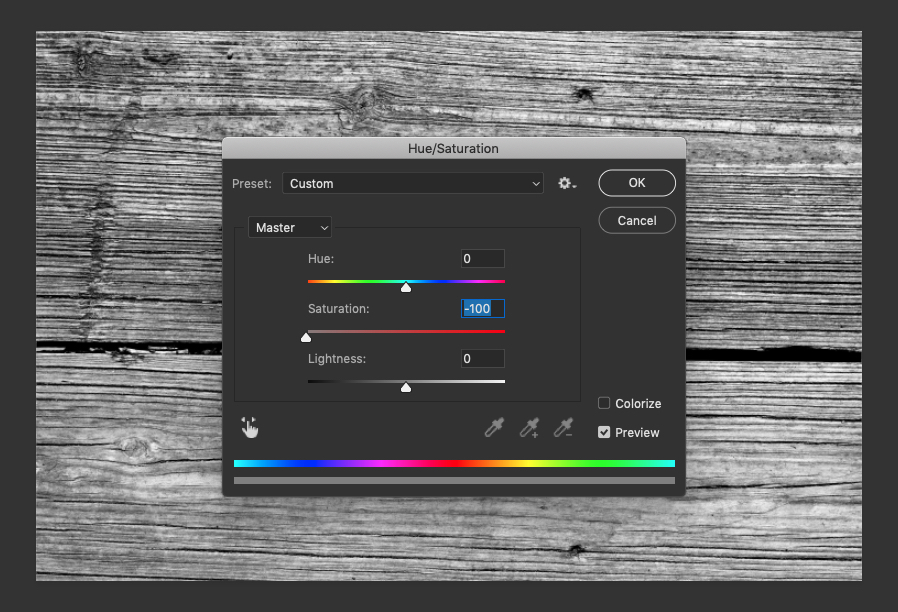Select the eyedropper tool
The width and height of the screenshot is (898, 612).
pyautogui.click(x=494, y=428)
